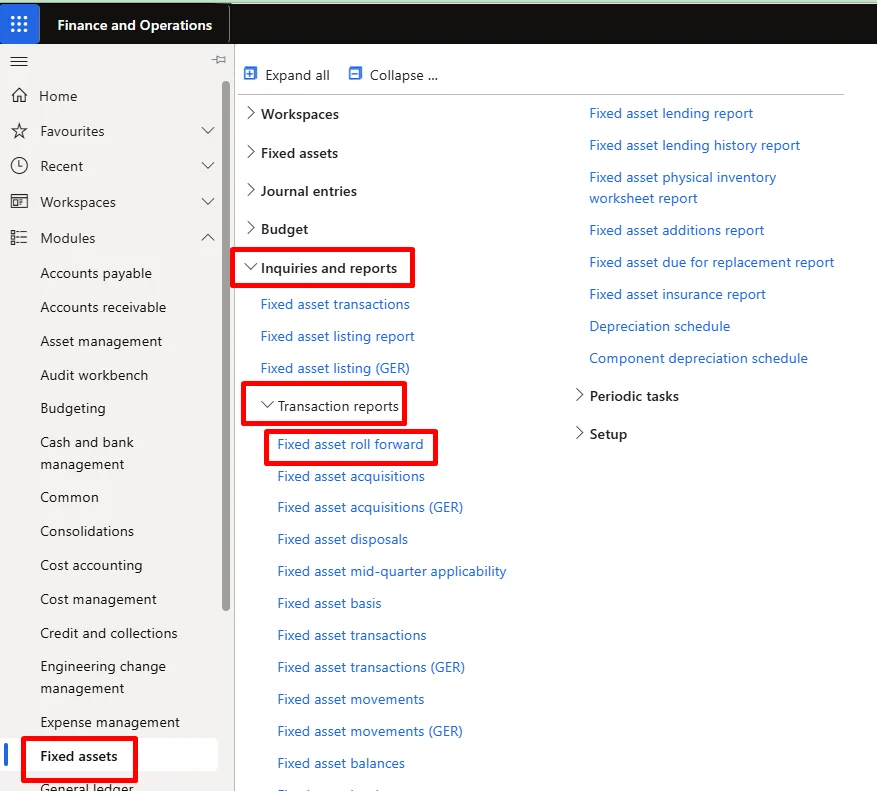Click the Recent clock icon
This screenshot has height=791, width=877.
pos(19,166)
